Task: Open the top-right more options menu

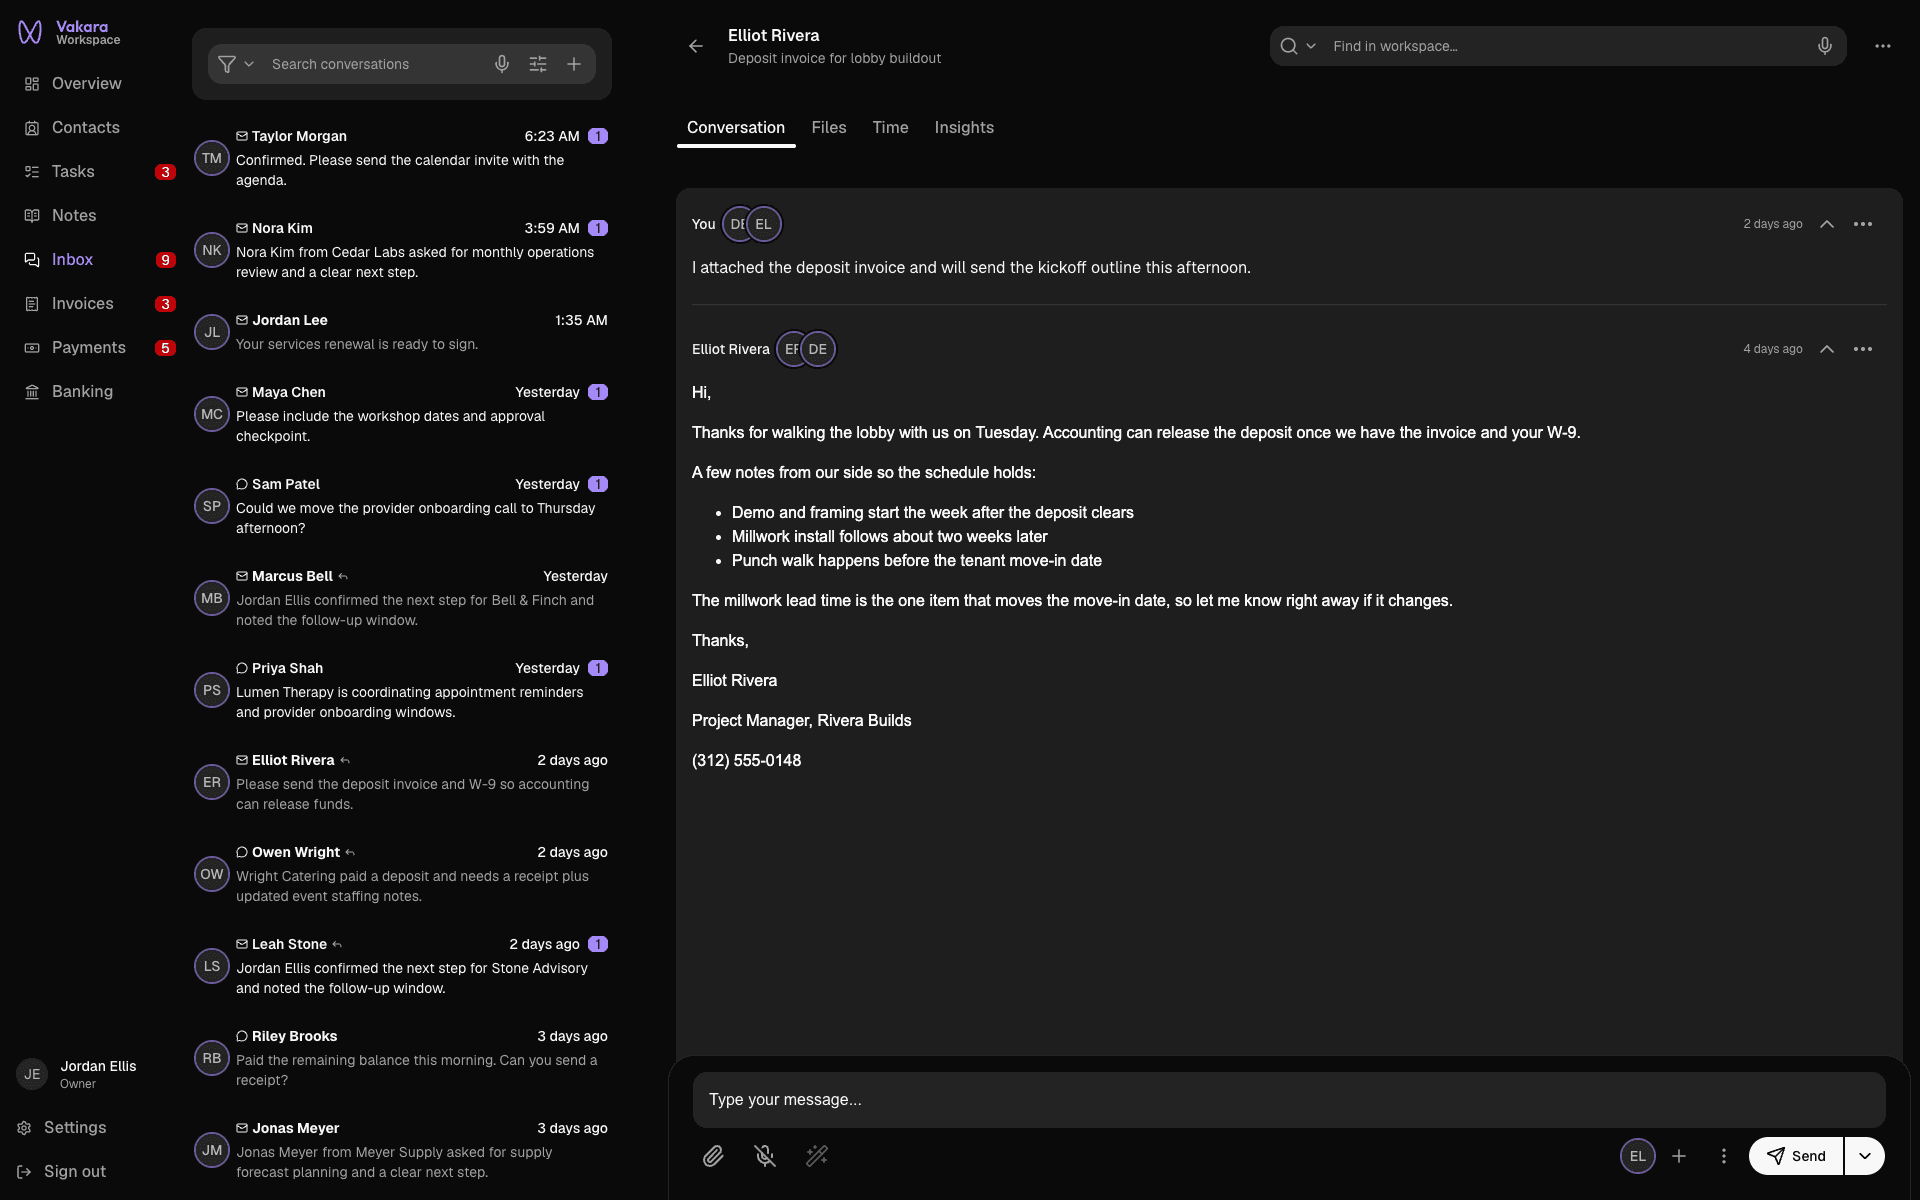Action: coord(1883,46)
